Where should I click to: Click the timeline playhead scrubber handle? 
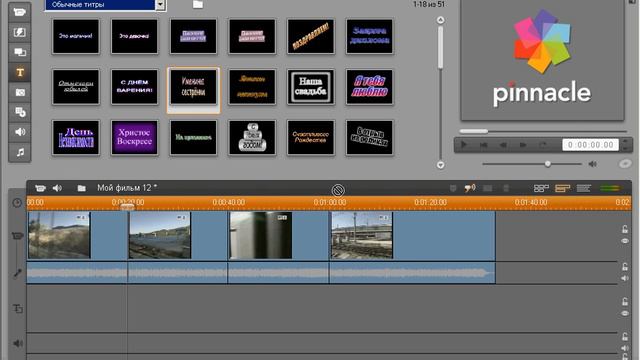127,207
